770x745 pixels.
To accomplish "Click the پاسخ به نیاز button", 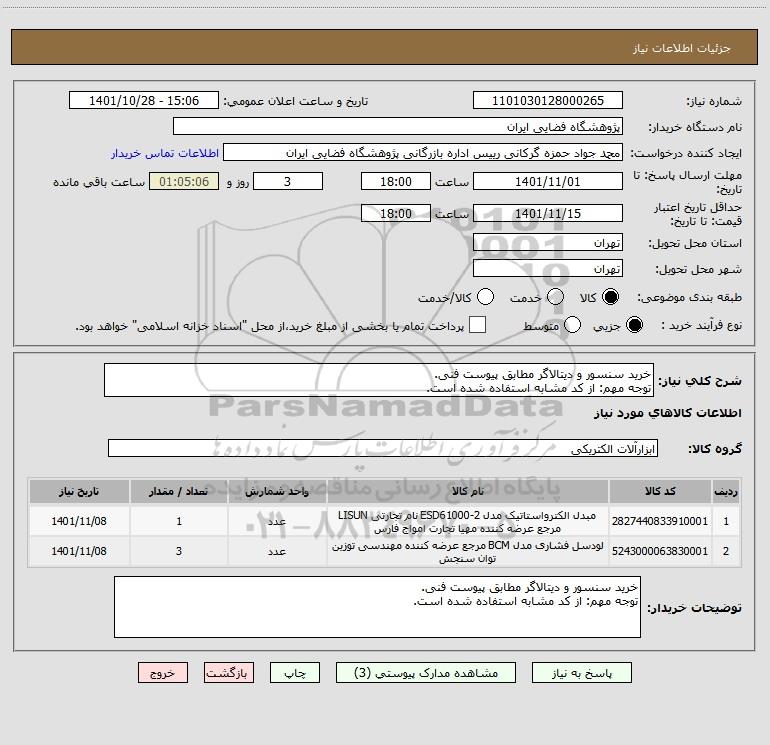I will pos(582,673).
